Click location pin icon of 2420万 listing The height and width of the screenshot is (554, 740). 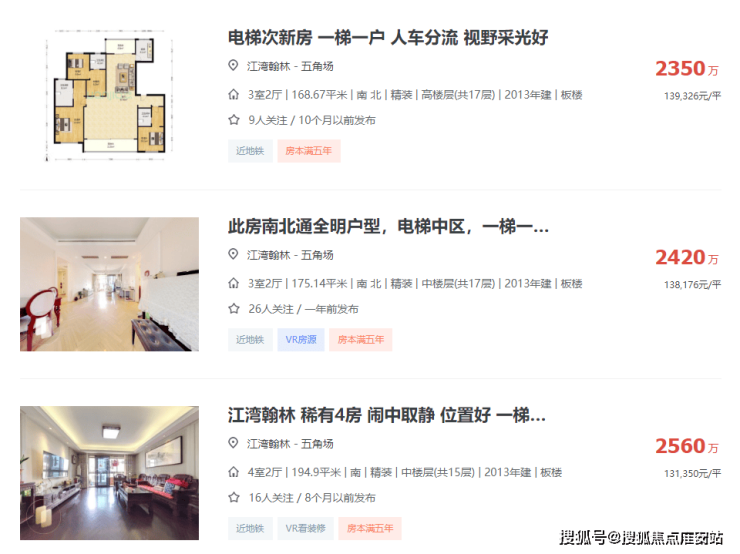coord(233,254)
